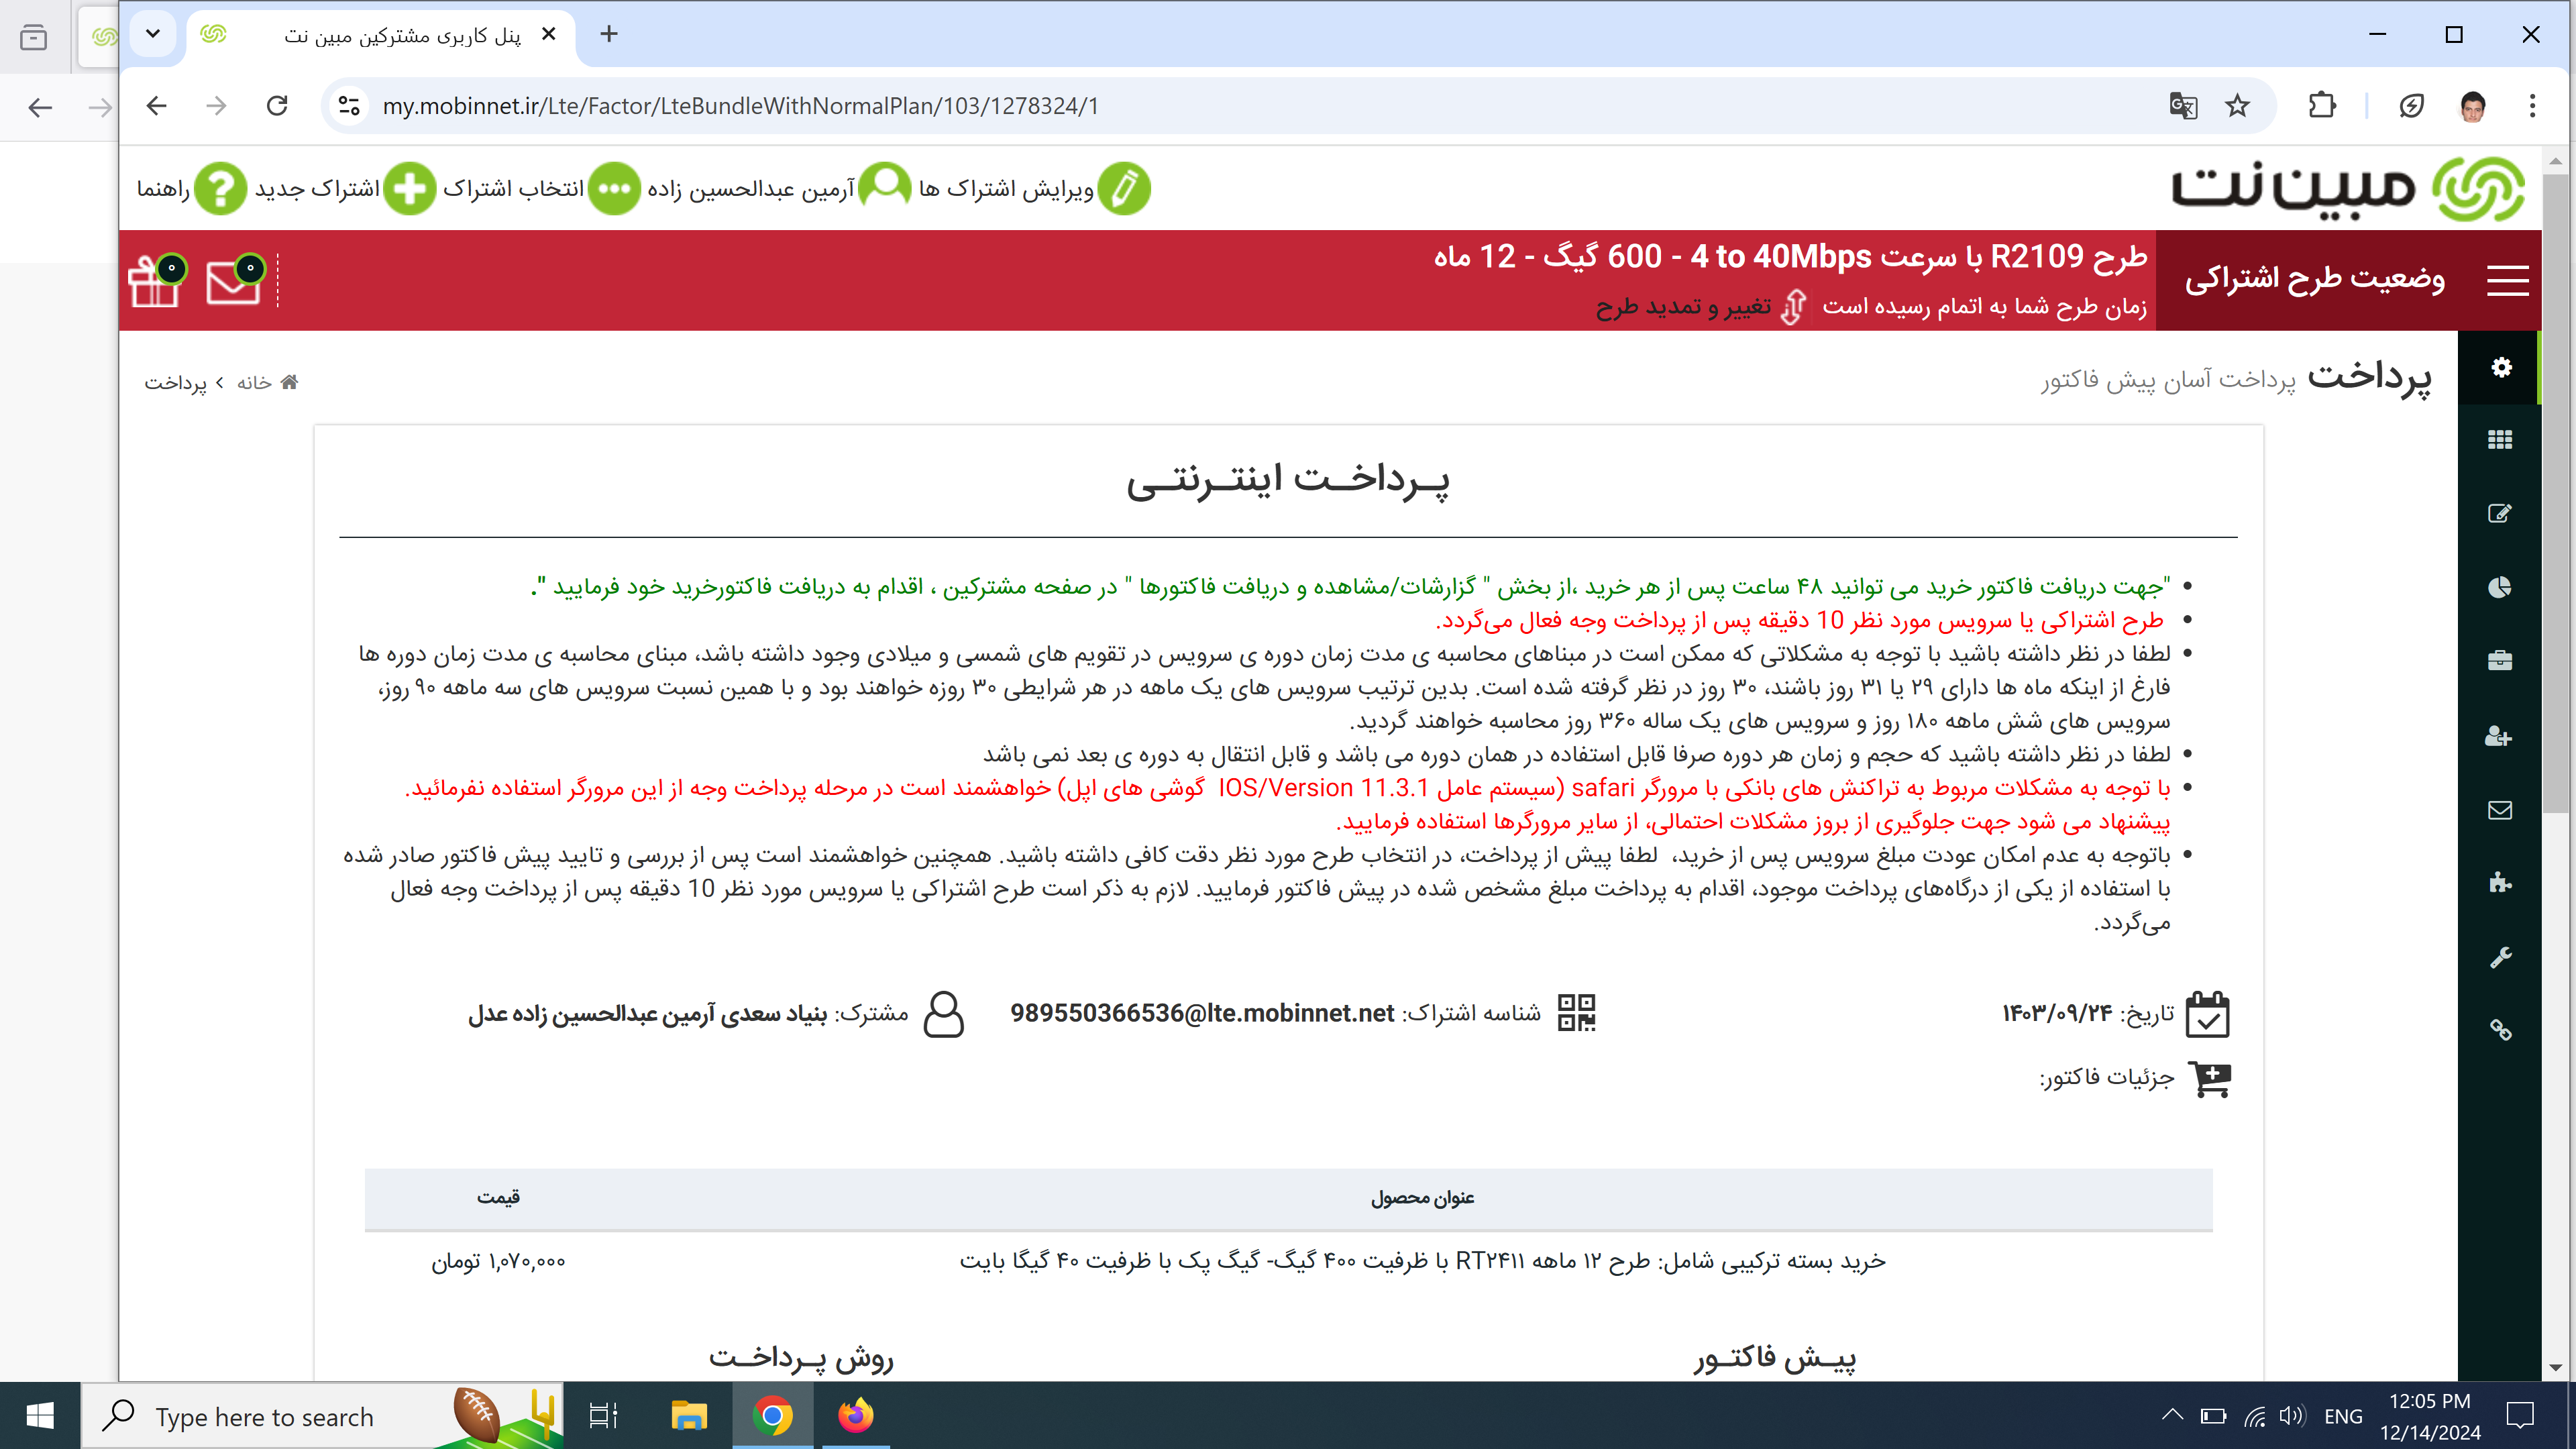Viewport: 2576px width, 1449px height.
Task: Click the puzzle piece icon in sidebar
Action: 2500,882
